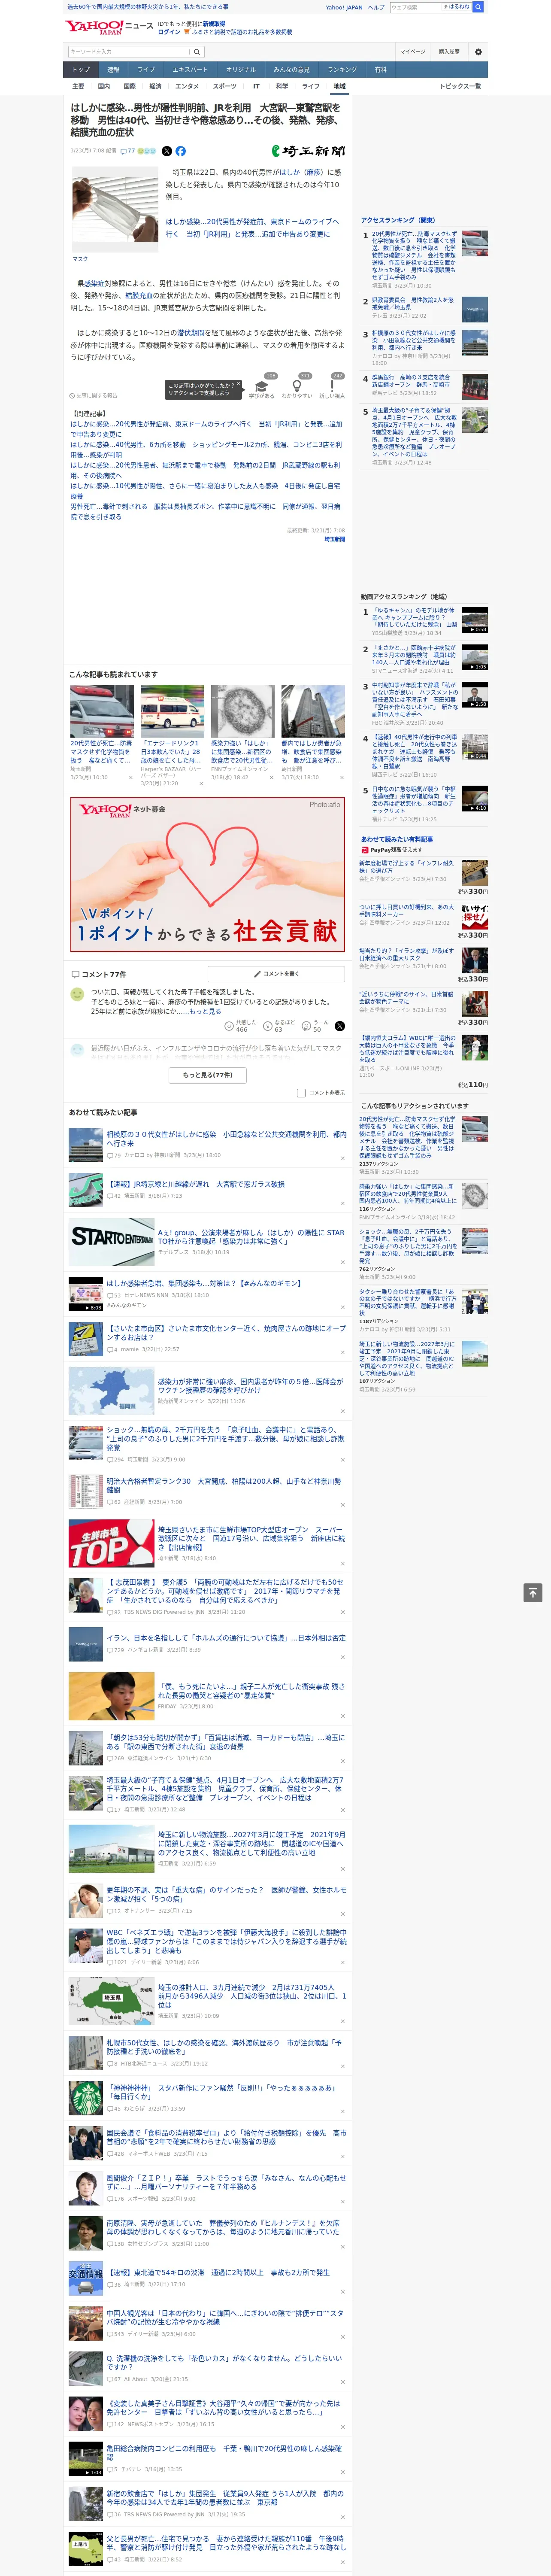Screen dimensions: 551x2576
Task: Select the ランキング tab
Action: coord(342,70)
